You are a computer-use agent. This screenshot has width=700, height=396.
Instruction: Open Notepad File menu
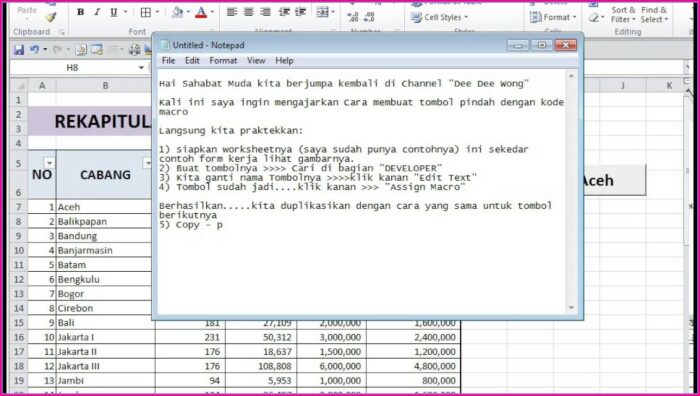click(x=168, y=61)
